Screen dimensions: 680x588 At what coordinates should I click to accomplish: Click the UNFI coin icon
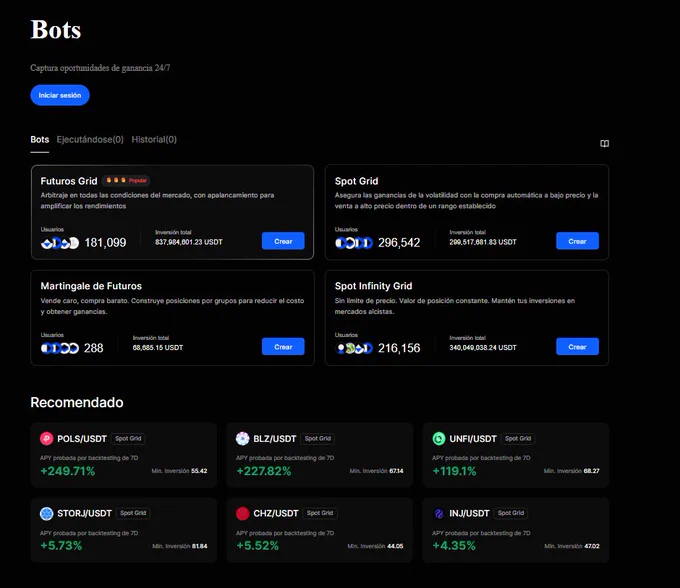pyautogui.click(x=439, y=439)
